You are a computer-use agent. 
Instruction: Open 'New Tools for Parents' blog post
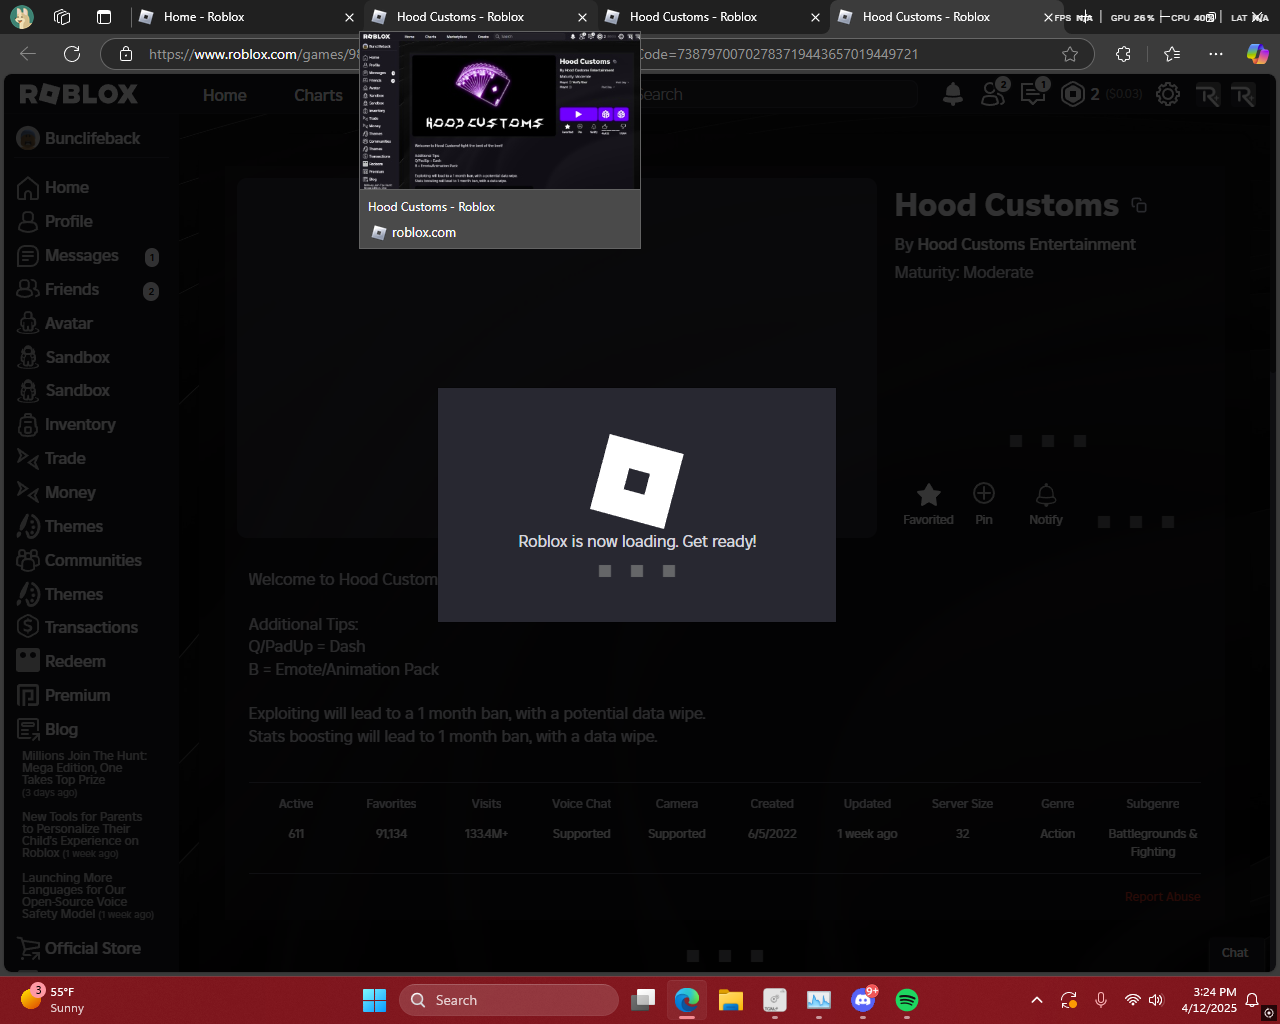[82, 835]
